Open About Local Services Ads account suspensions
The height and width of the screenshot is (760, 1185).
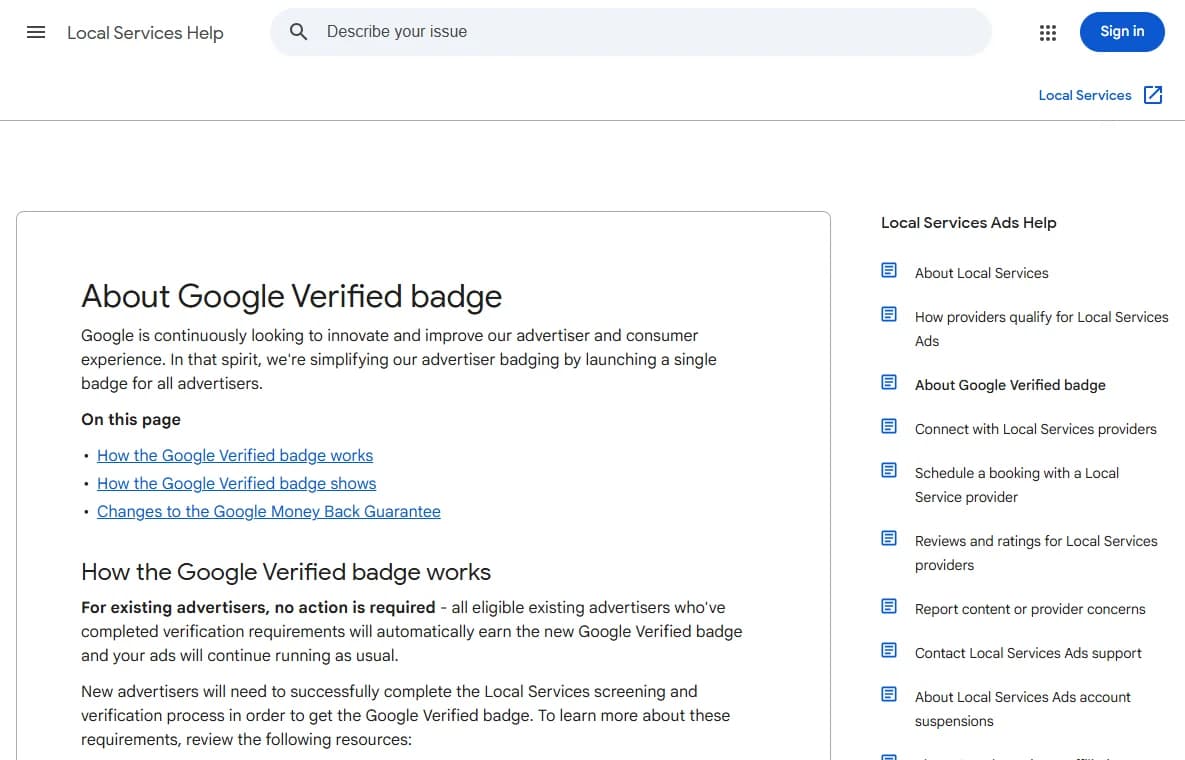(x=1023, y=709)
